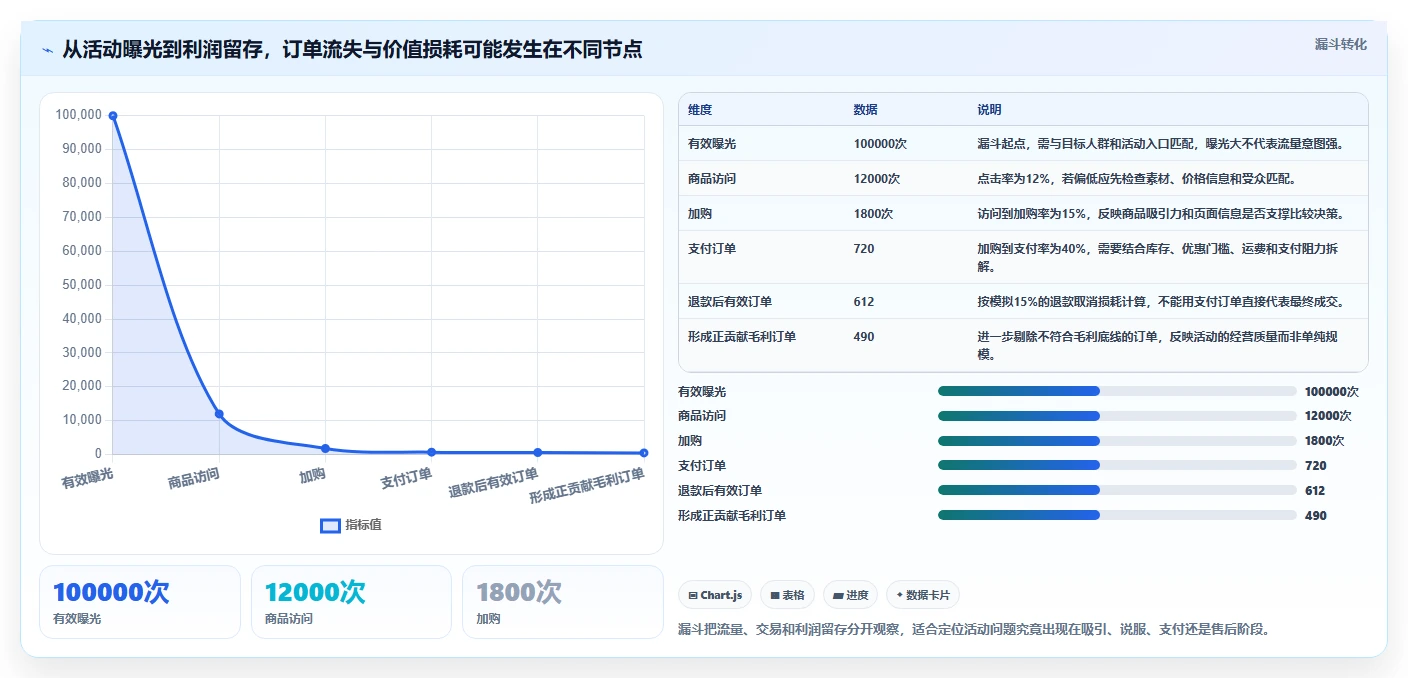Click the 商品访问 x-axis label under the chart

[193, 478]
